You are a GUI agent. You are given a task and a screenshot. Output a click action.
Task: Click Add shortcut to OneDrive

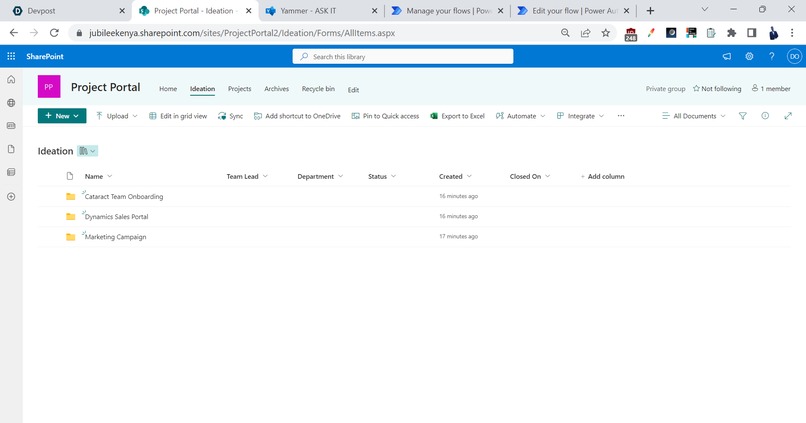point(297,116)
